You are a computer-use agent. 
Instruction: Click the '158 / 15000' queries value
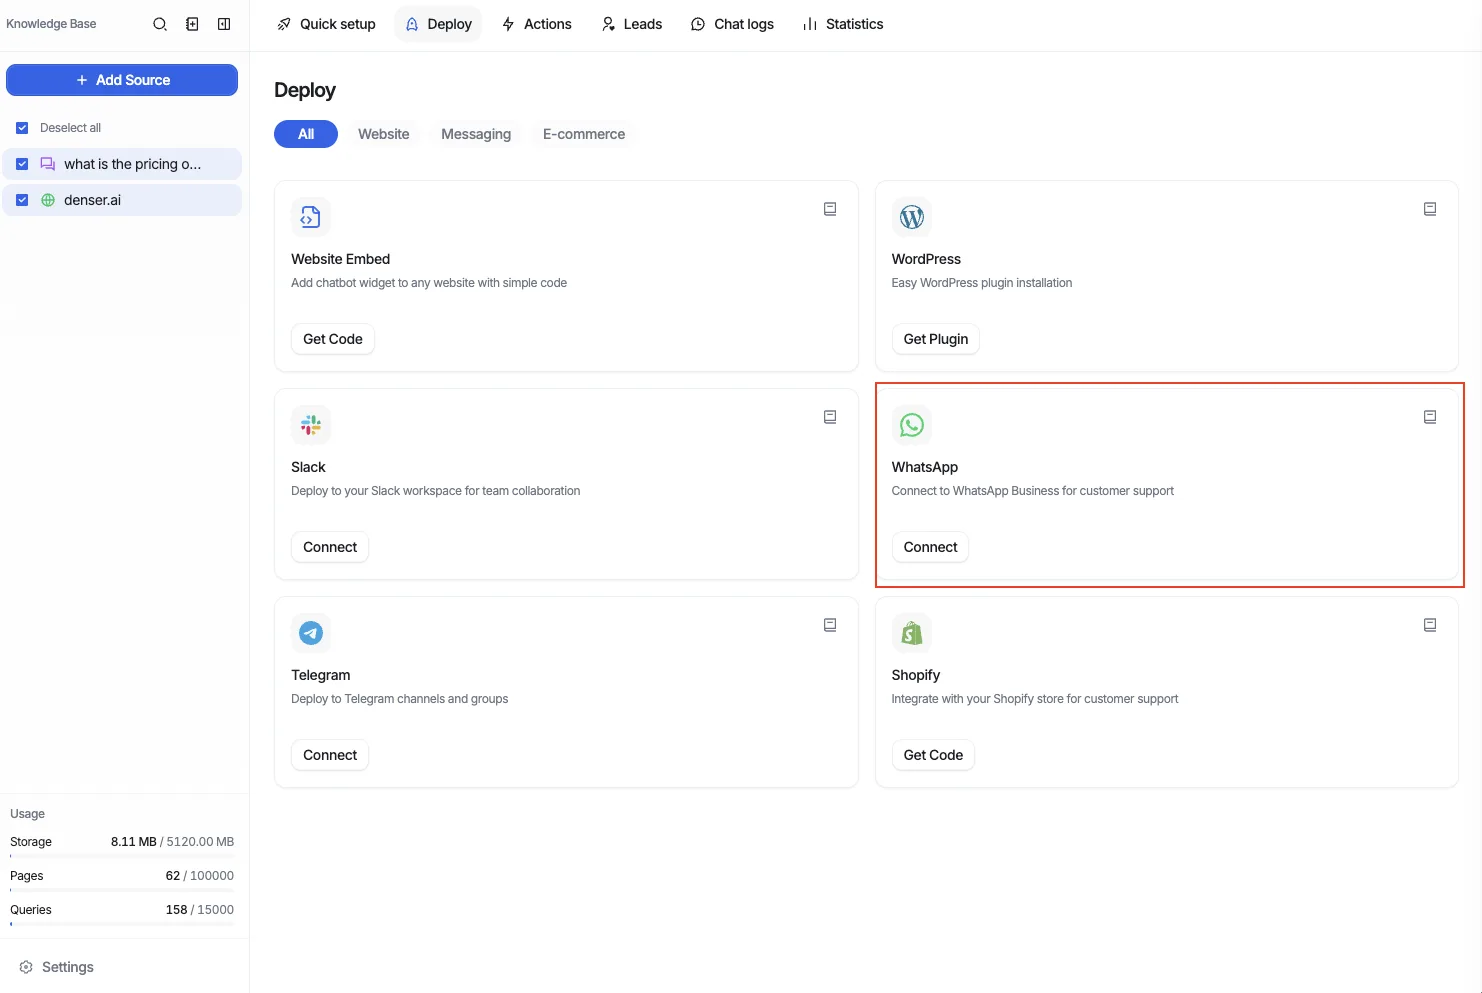[200, 910]
